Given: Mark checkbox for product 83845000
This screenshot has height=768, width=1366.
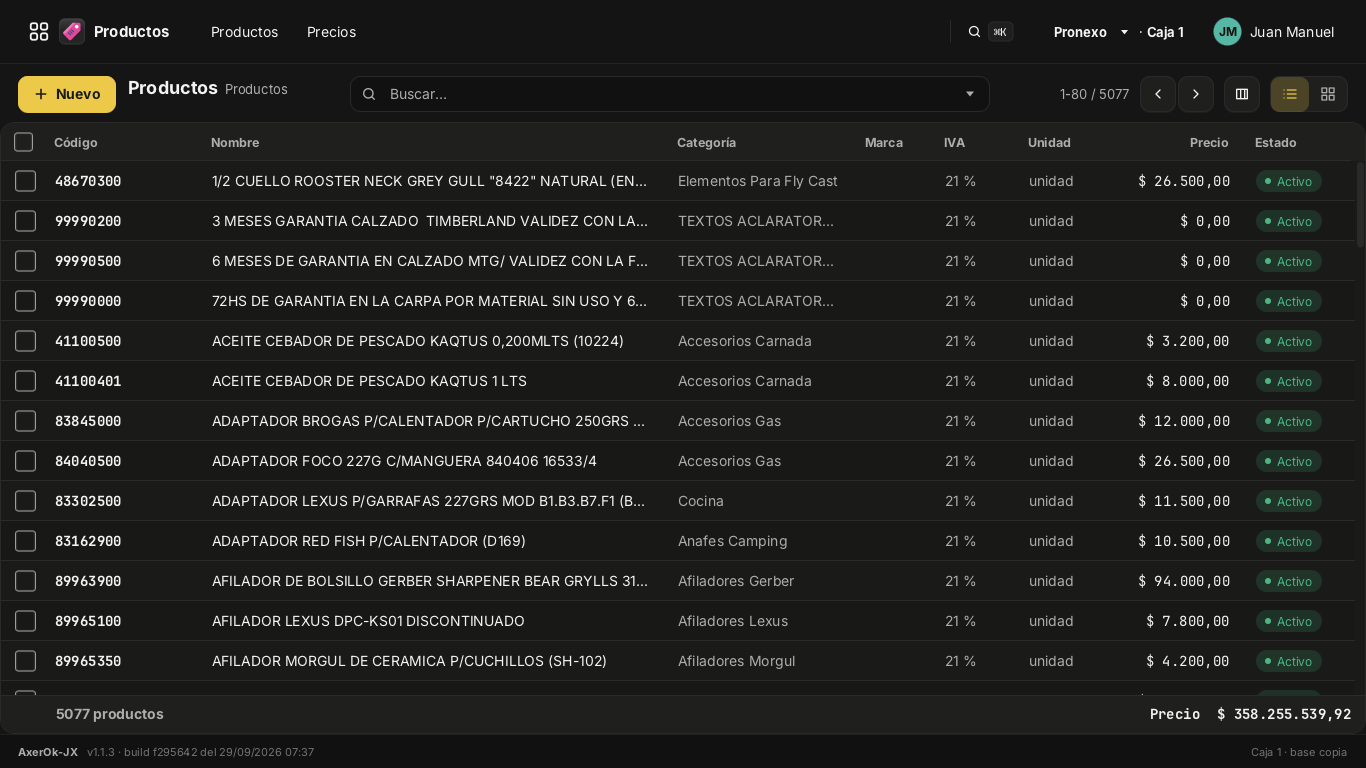Looking at the screenshot, I should 26,421.
